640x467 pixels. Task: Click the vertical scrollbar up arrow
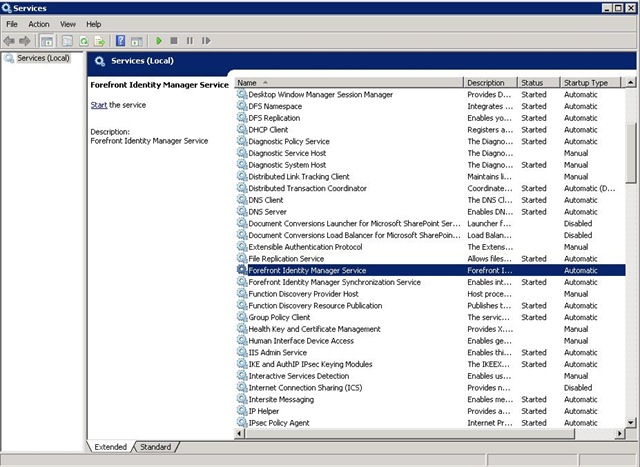(631, 82)
